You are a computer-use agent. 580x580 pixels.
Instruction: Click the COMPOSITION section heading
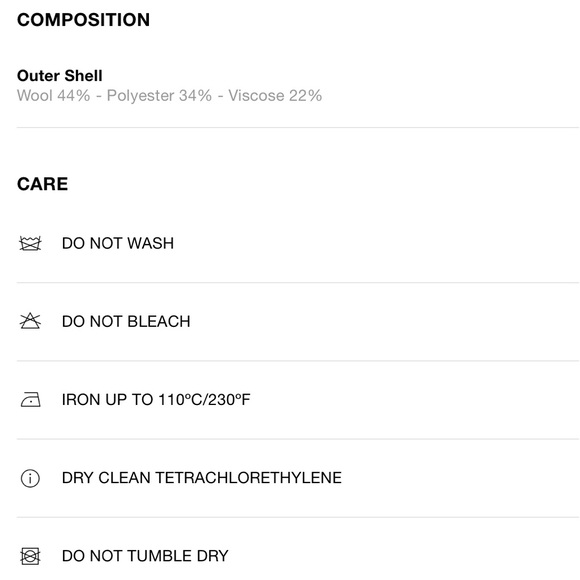tap(83, 20)
